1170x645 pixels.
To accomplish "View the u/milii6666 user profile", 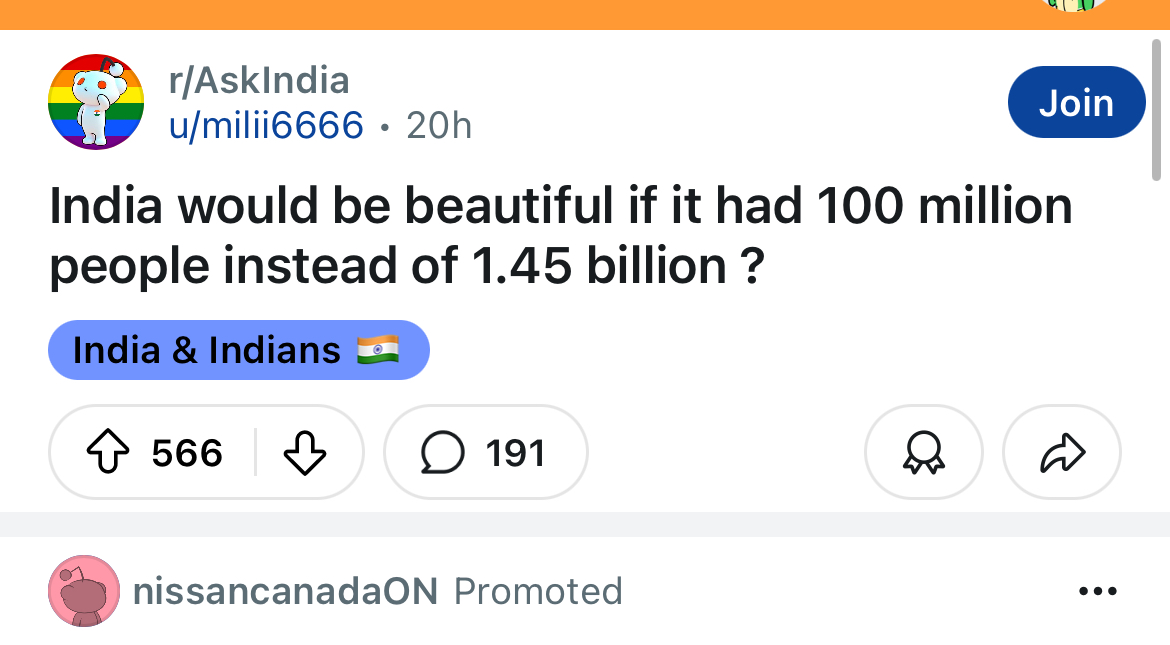I will coord(266,125).
